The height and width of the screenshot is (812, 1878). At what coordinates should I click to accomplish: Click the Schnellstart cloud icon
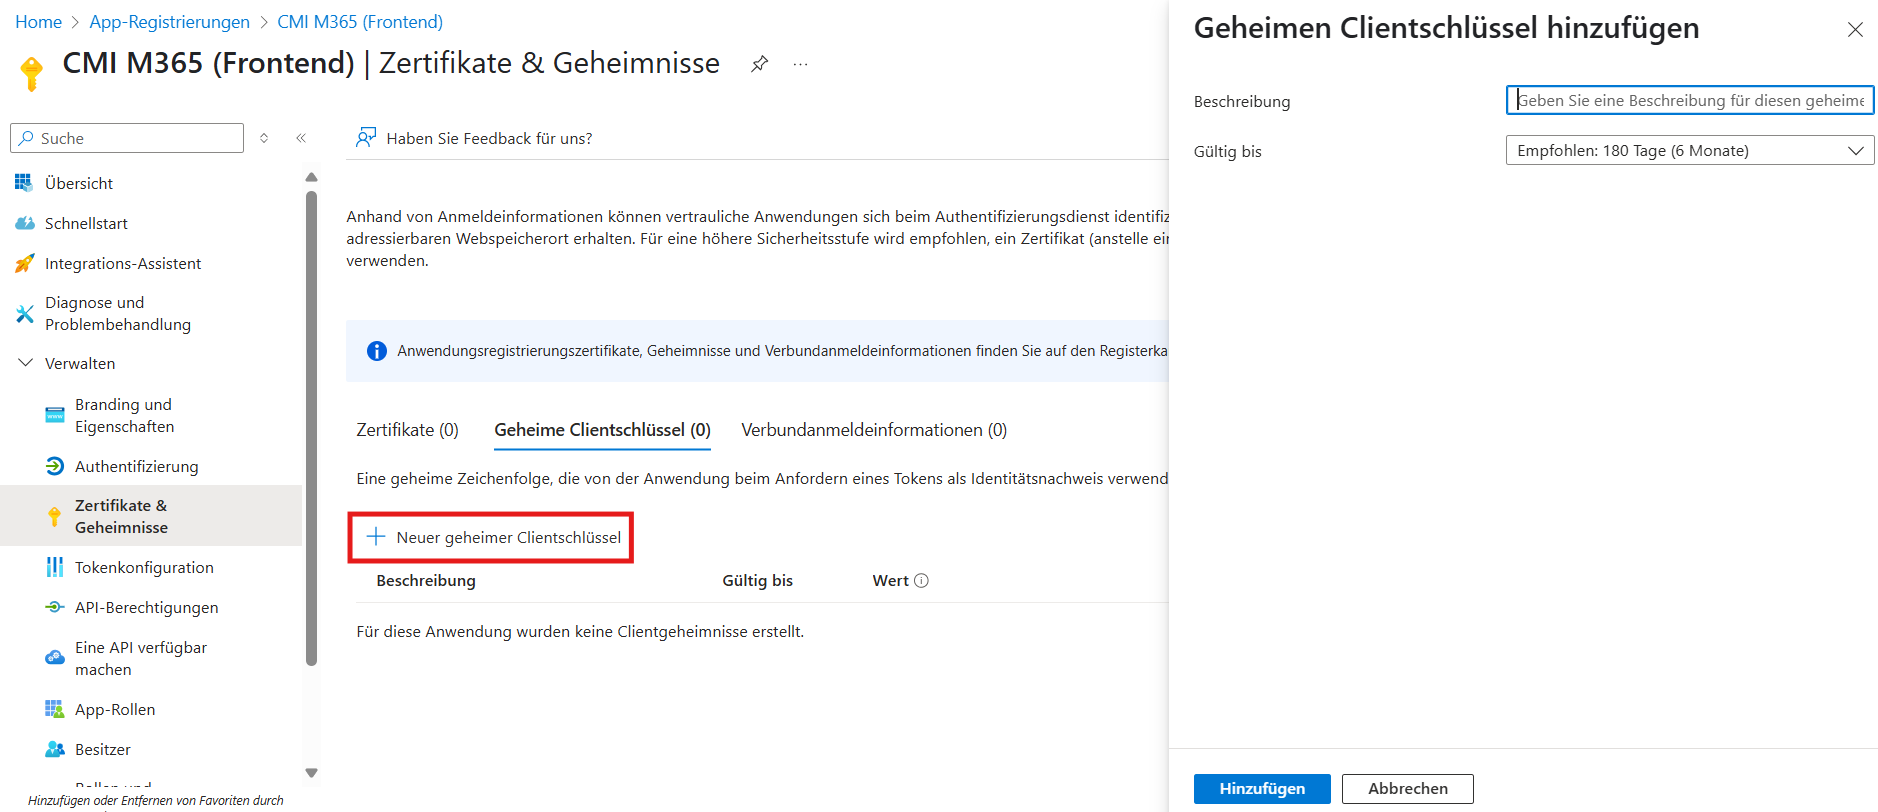coord(24,223)
